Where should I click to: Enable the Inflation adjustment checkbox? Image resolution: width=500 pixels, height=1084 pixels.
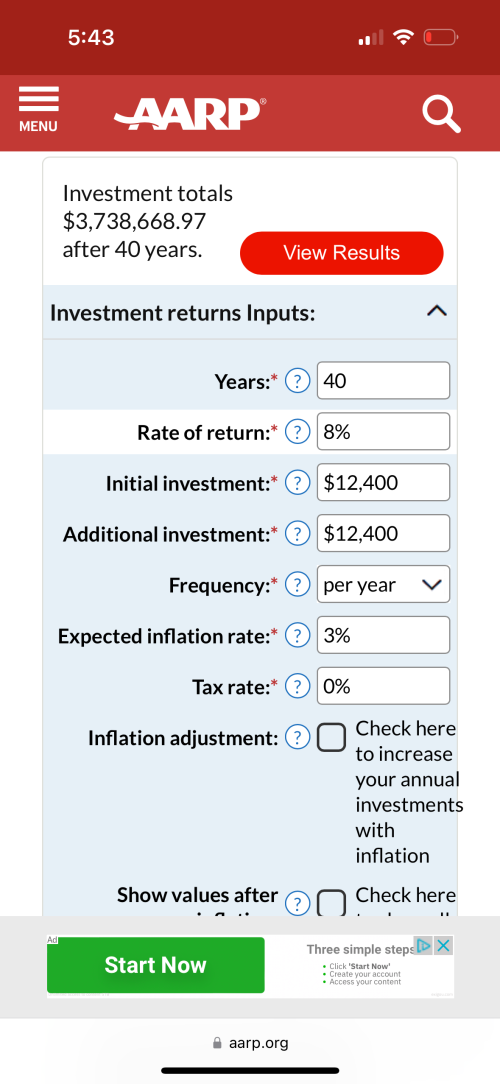pos(331,738)
